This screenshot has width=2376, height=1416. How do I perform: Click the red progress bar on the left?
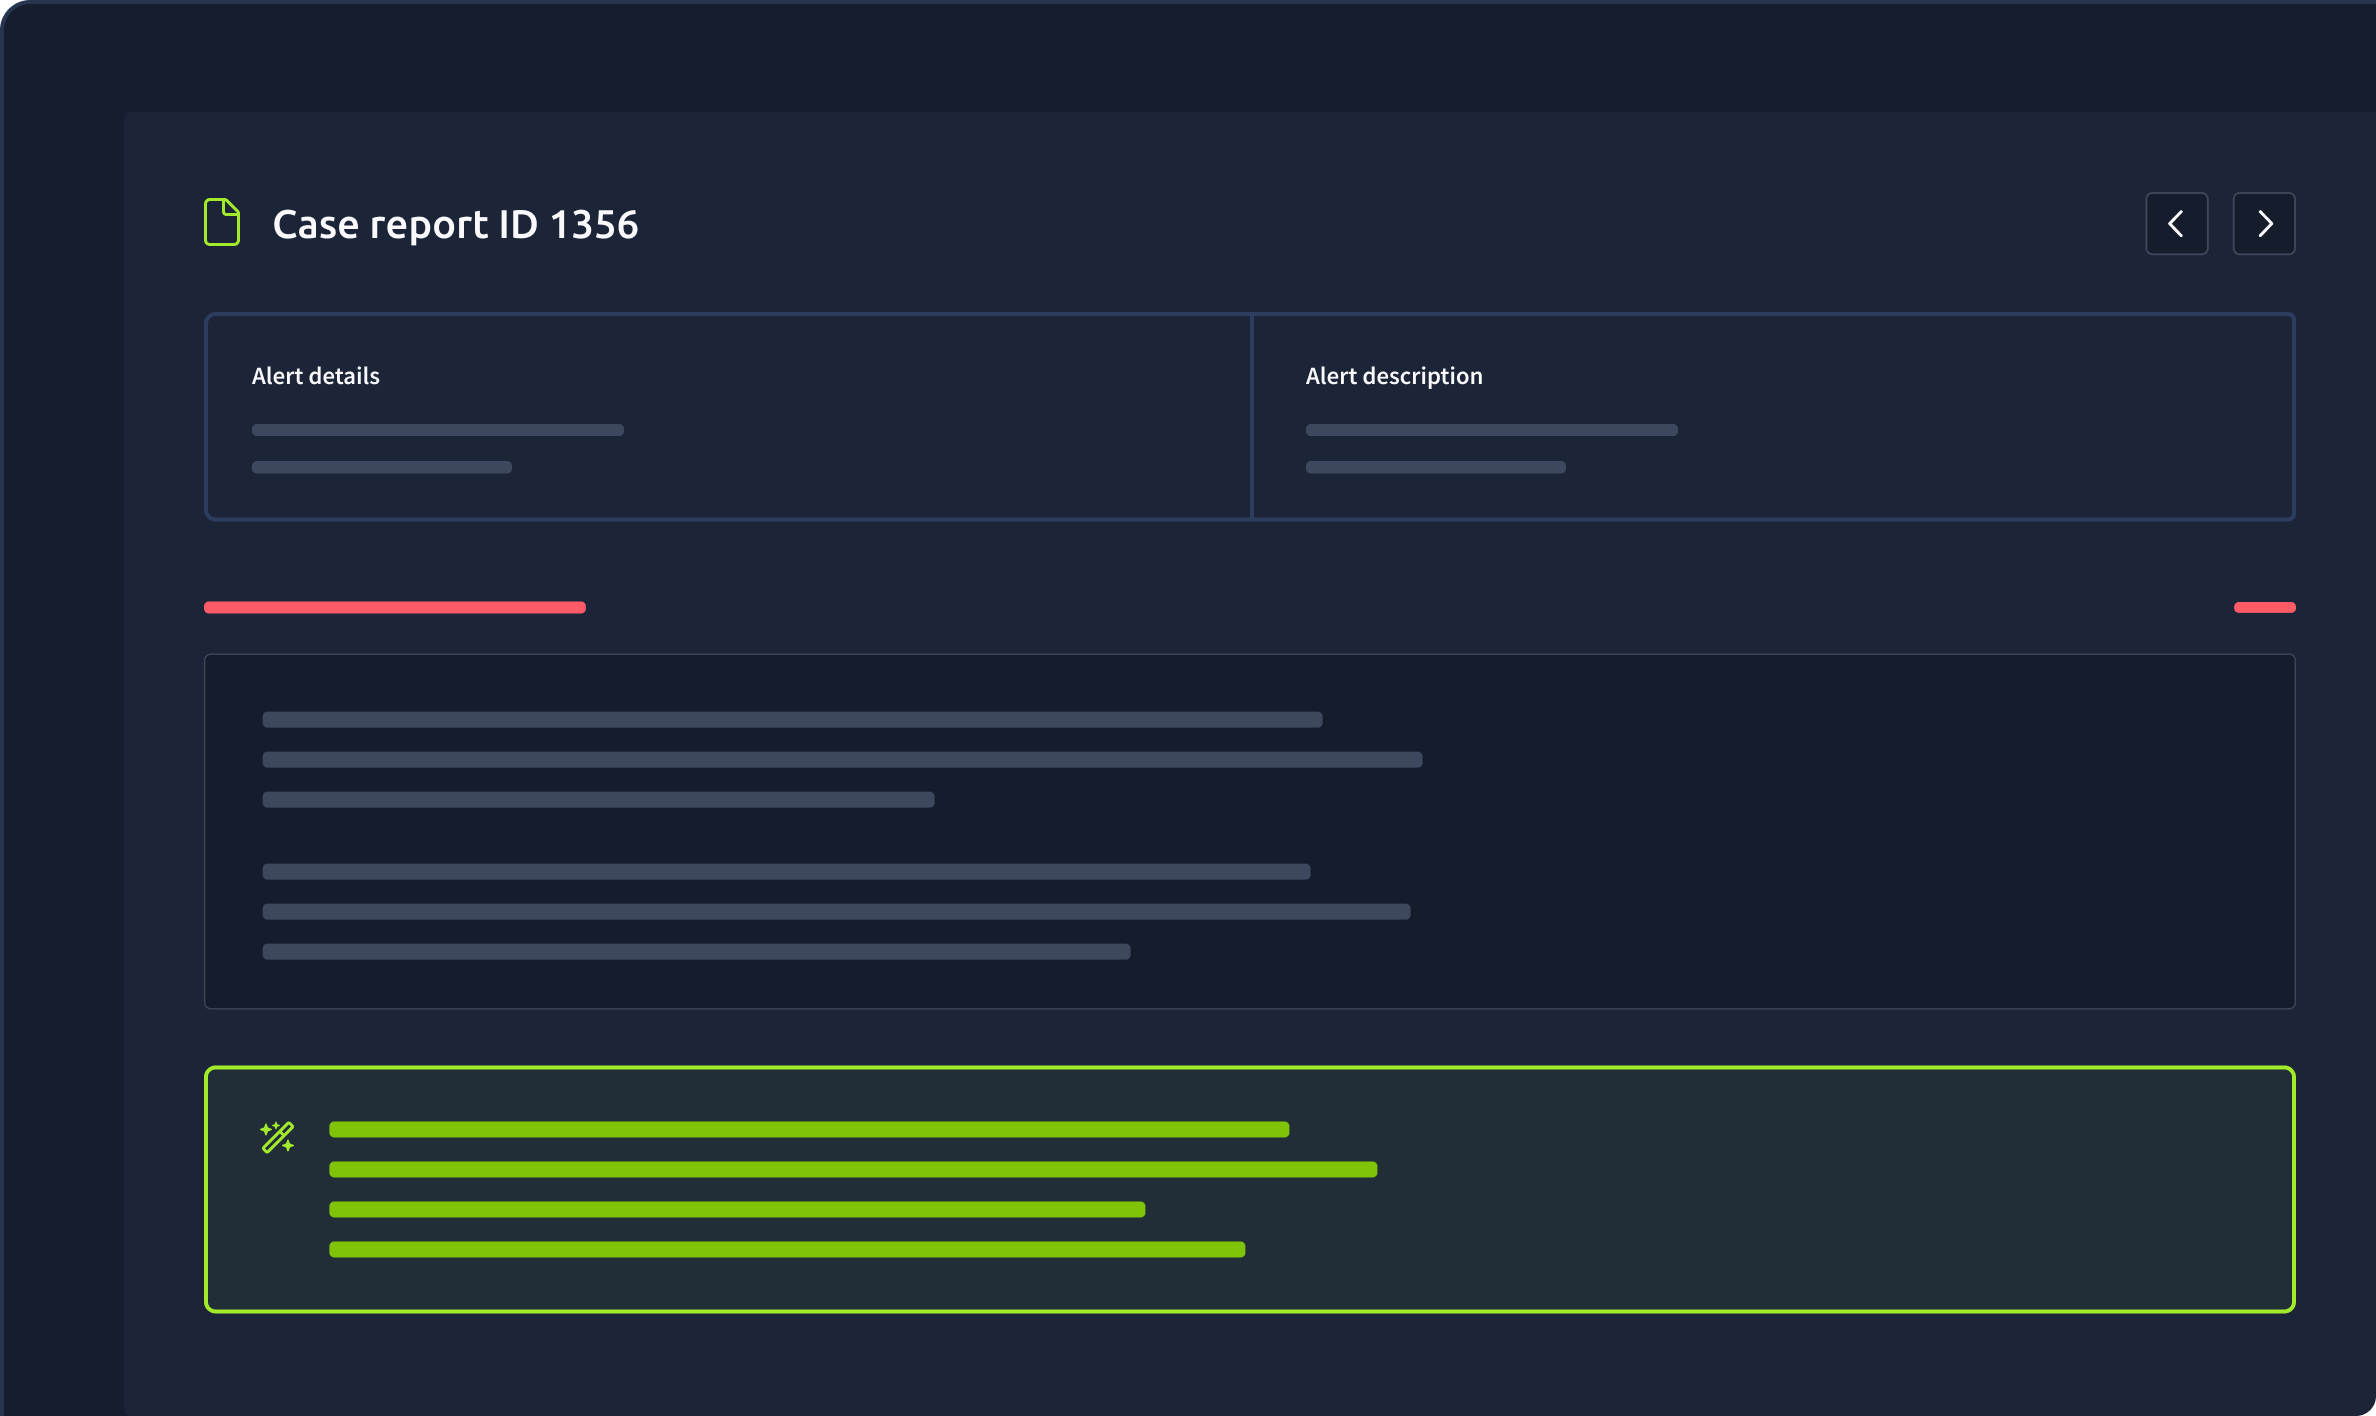(x=394, y=606)
